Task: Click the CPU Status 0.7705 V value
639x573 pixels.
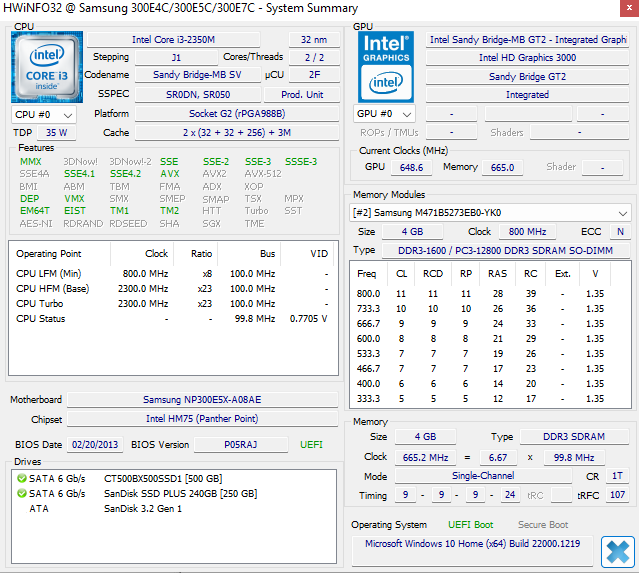Action: [308, 319]
